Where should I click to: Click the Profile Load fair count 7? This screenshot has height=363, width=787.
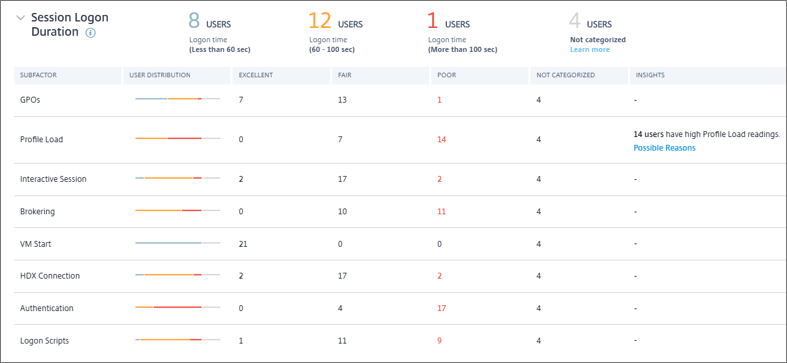point(340,140)
